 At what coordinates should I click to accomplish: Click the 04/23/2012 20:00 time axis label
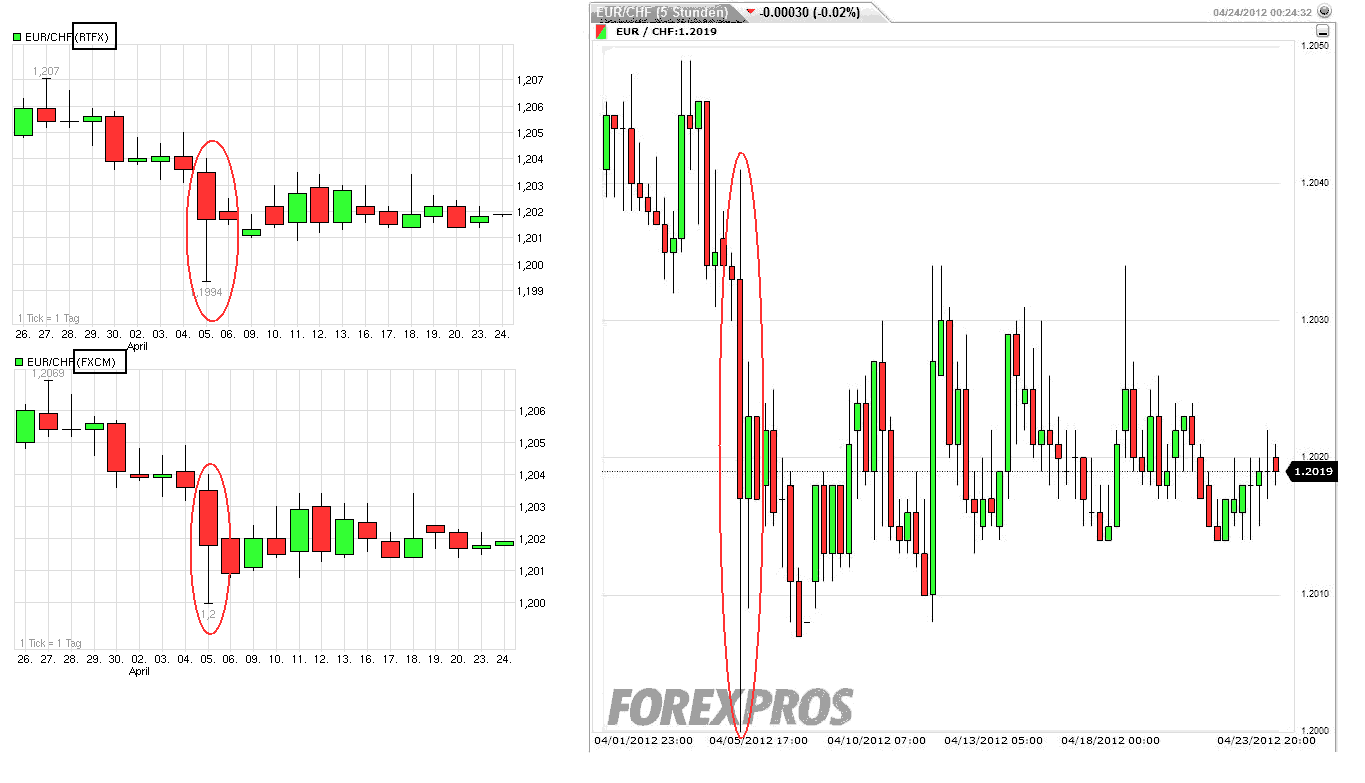coord(1266,741)
